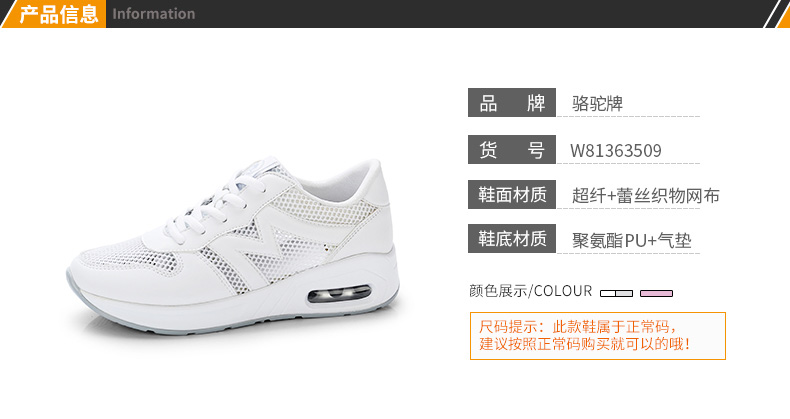
Task: Click the 品牌 label box
Action: pos(512,103)
